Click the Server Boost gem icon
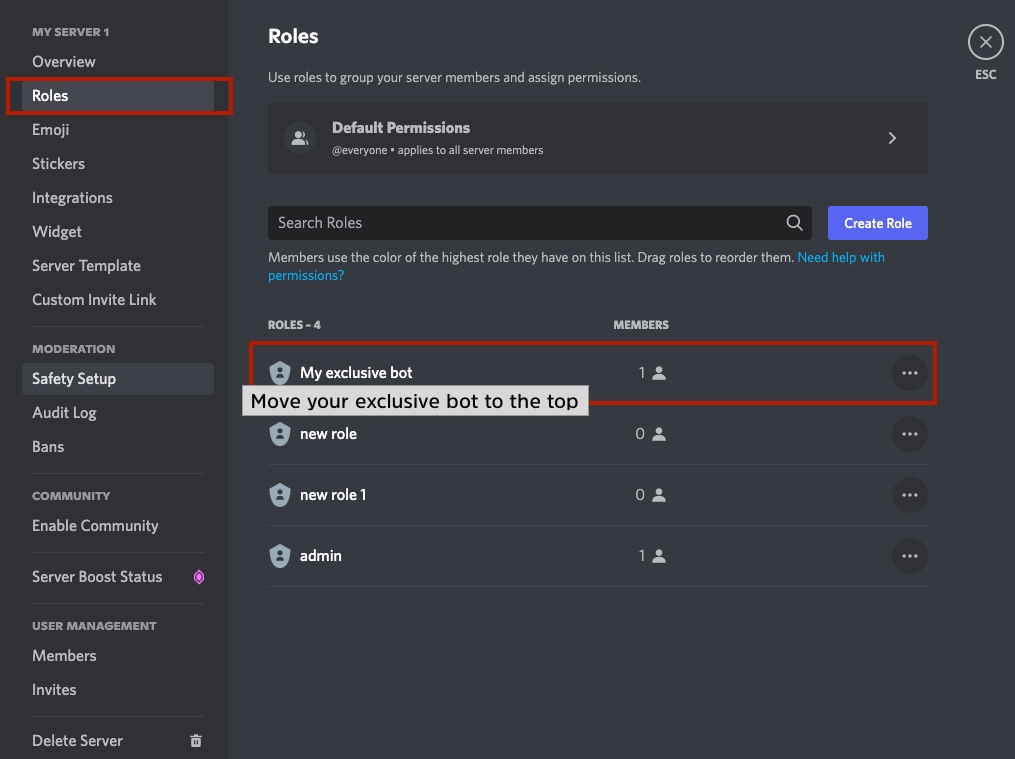1015x759 pixels. (199, 577)
